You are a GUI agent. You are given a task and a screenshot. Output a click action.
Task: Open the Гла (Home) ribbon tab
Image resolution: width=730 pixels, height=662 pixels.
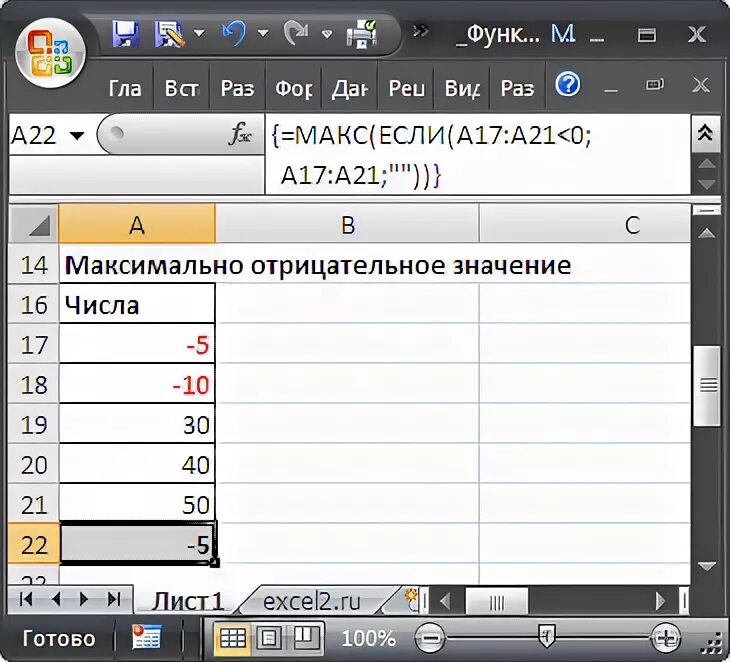pyautogui.click(x=125, y=88)
